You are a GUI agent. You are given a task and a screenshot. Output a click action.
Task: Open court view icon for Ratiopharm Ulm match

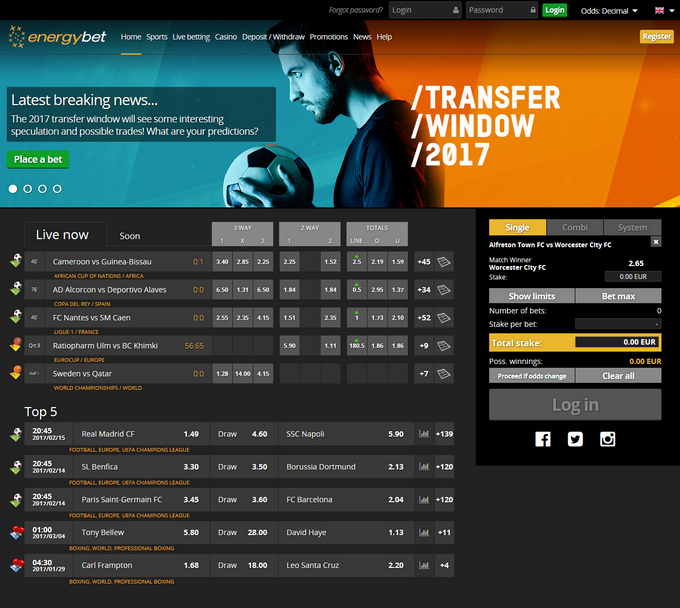444,346
